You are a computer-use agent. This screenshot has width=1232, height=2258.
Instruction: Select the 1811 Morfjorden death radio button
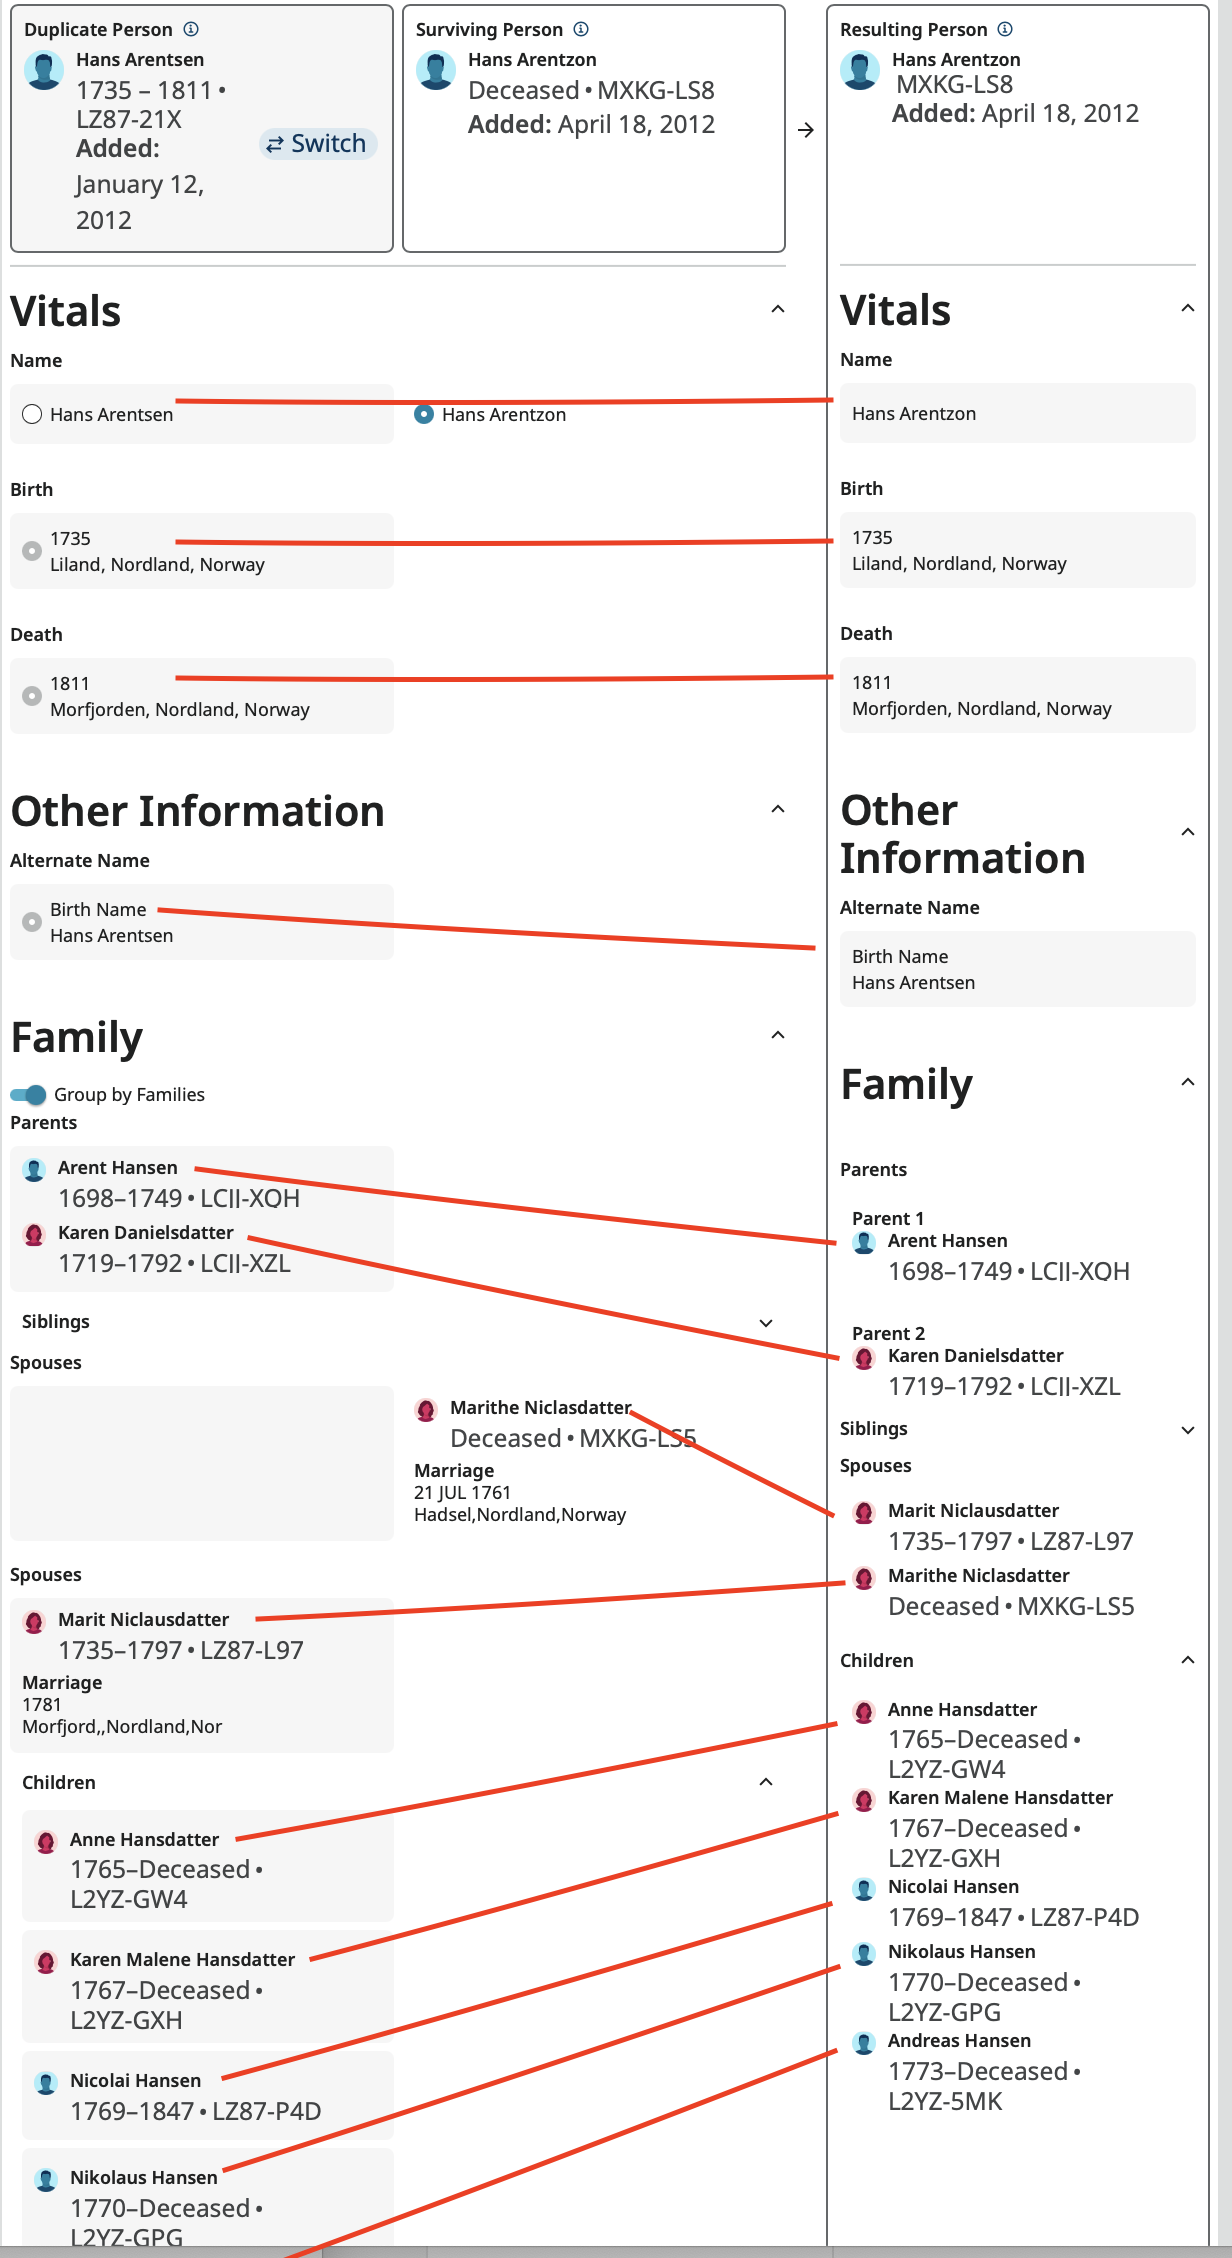pyautogui.click(x=32, y=696)
